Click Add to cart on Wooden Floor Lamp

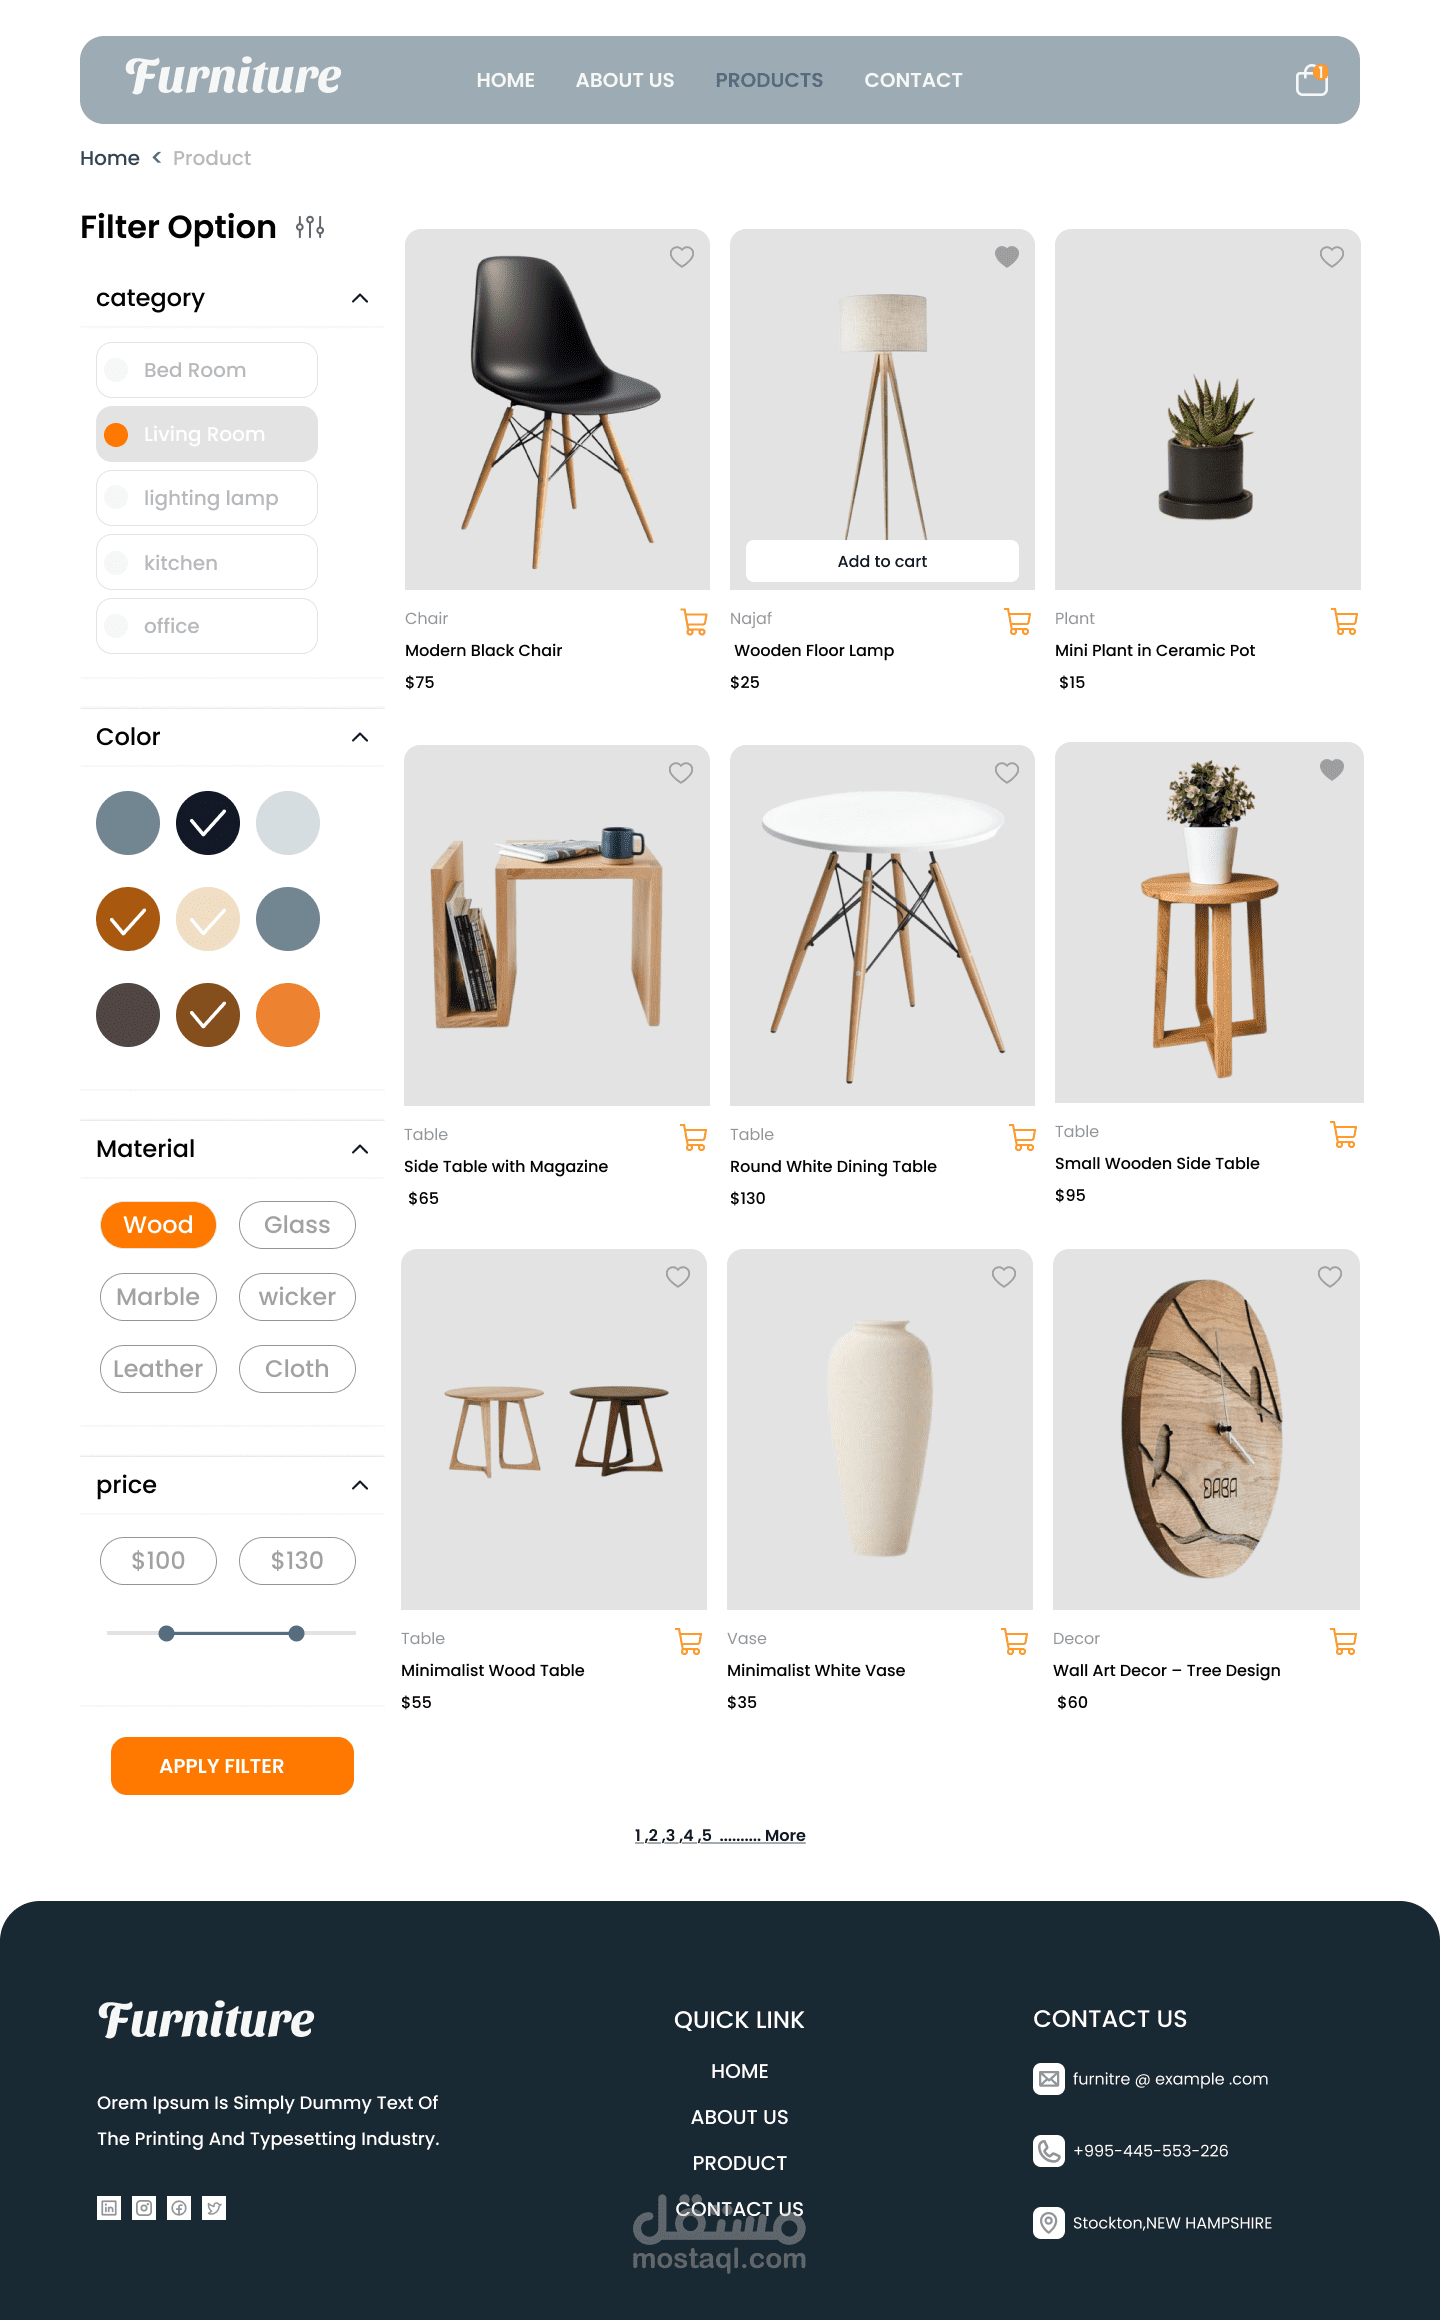pyautogui.click(x=882, y=561)
